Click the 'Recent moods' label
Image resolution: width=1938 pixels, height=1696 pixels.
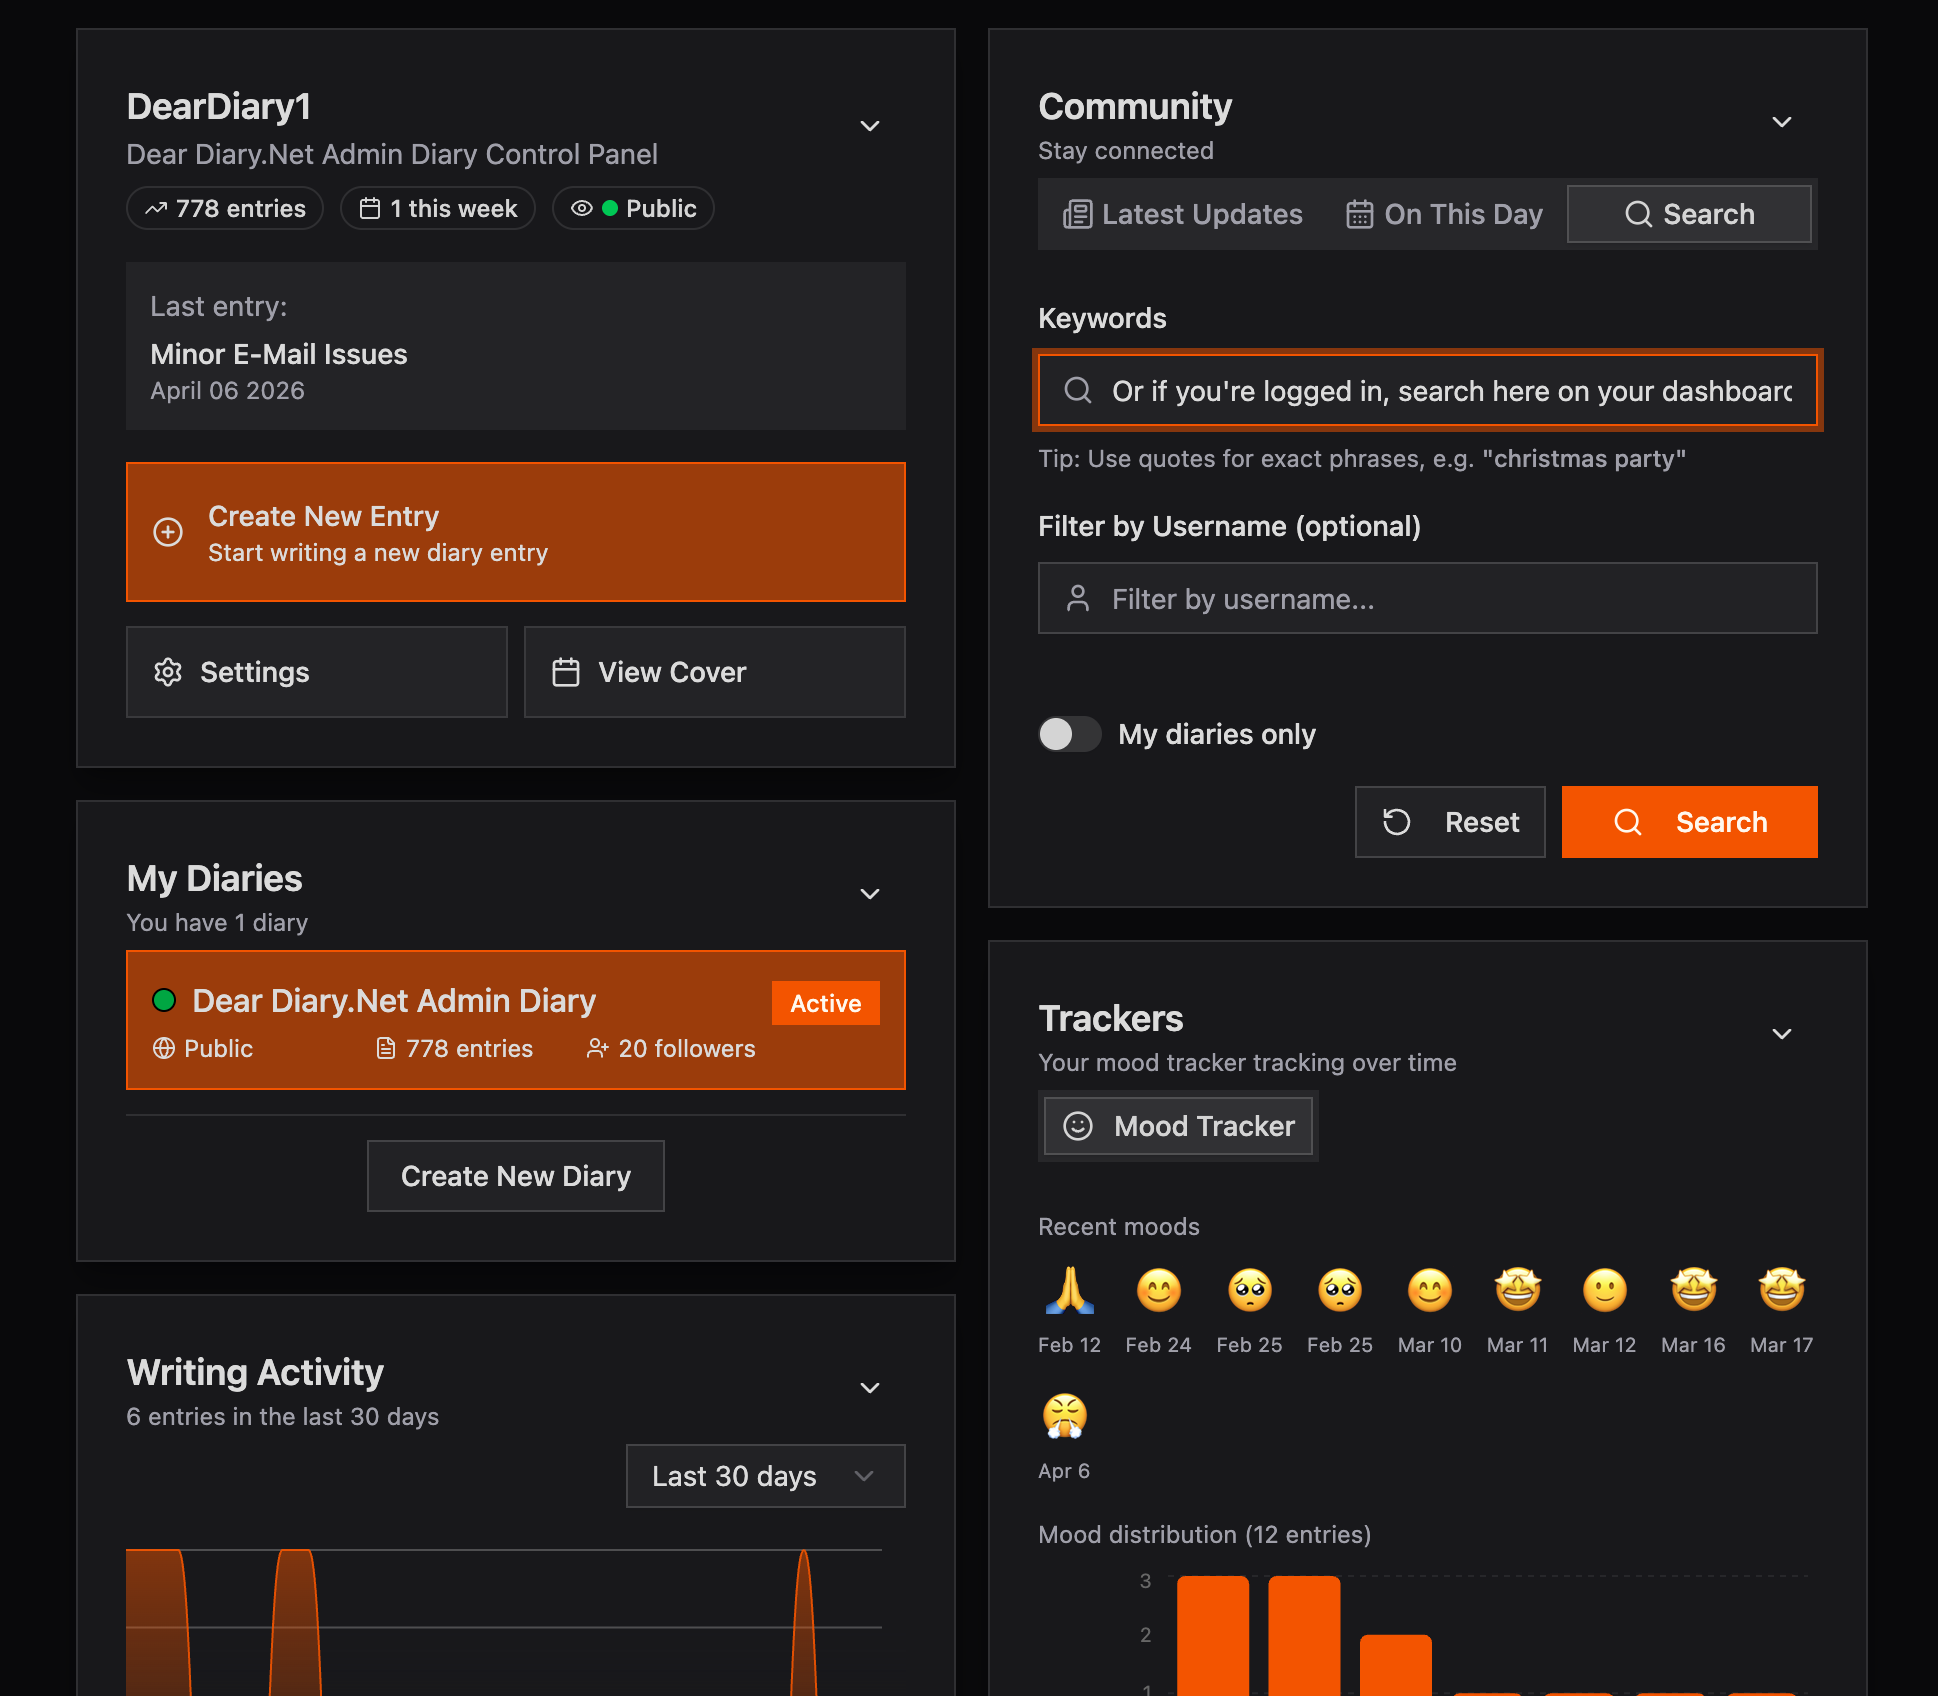[1119, 1227]
